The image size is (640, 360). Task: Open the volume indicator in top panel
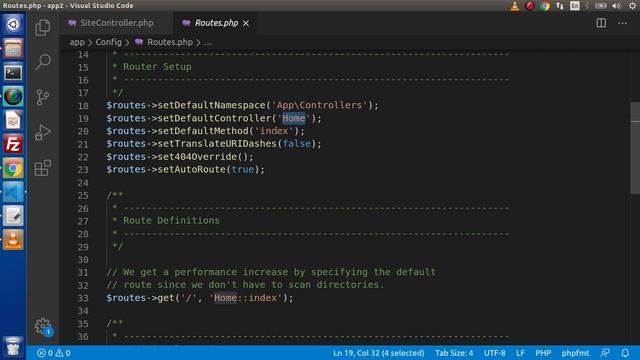point(616,6)
